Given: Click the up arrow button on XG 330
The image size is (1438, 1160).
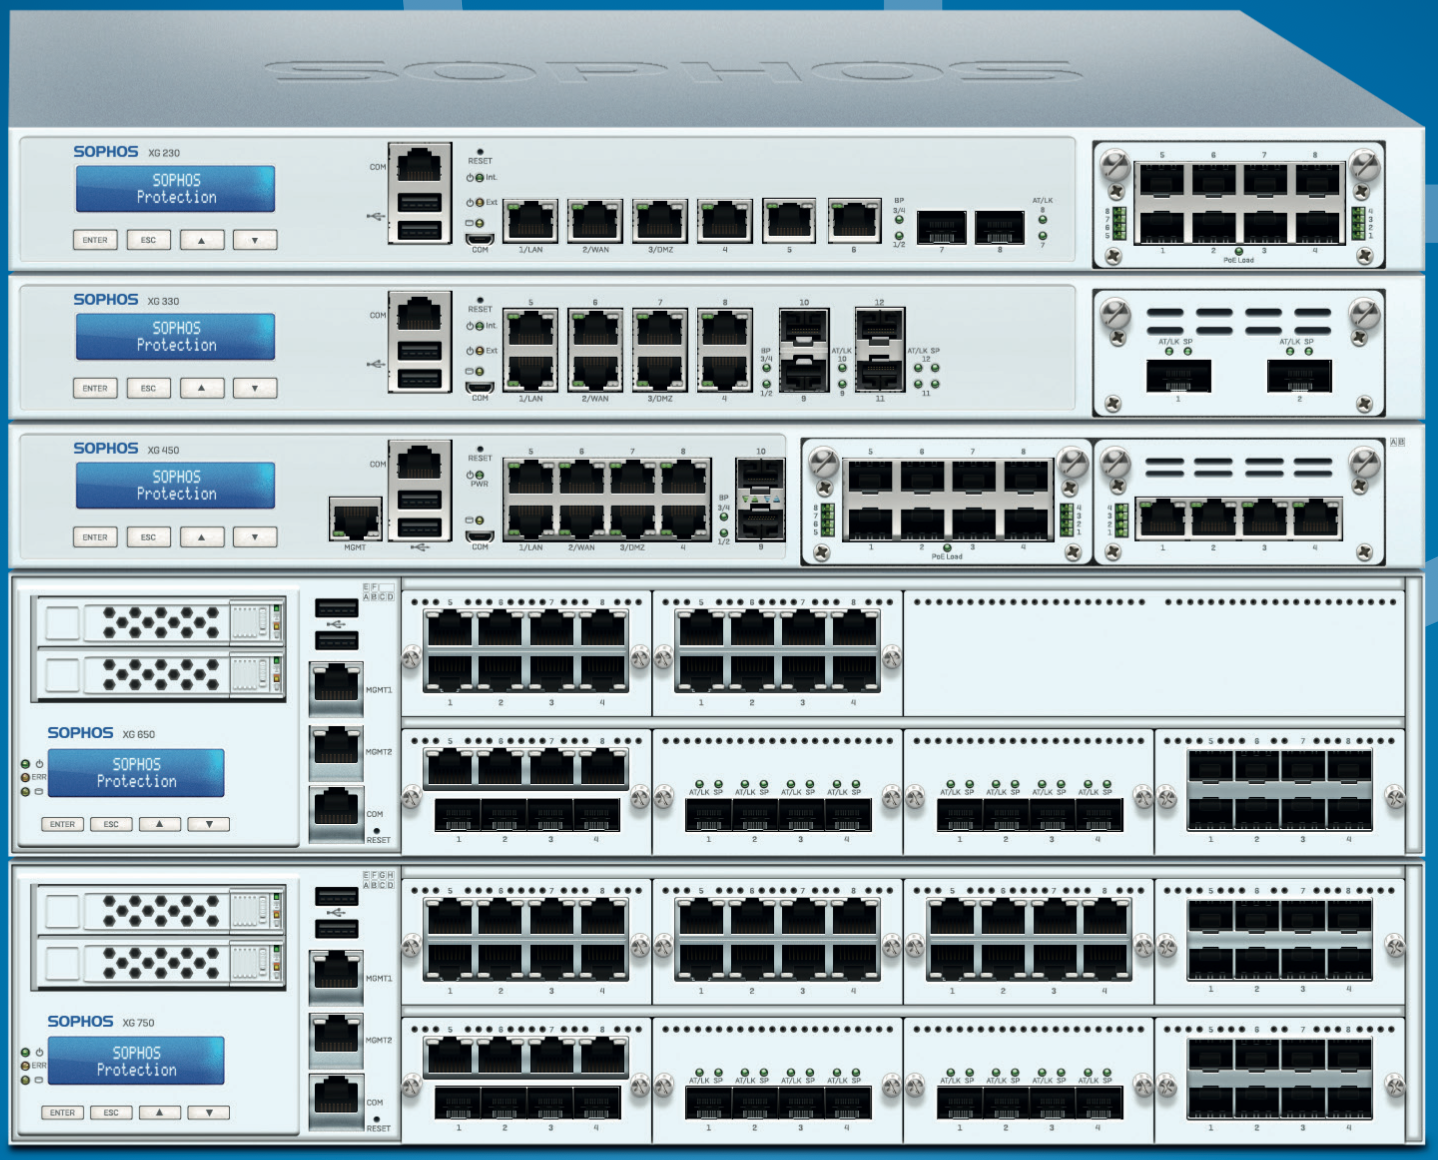Looking at the screenshot, I should tap(202, 388).
